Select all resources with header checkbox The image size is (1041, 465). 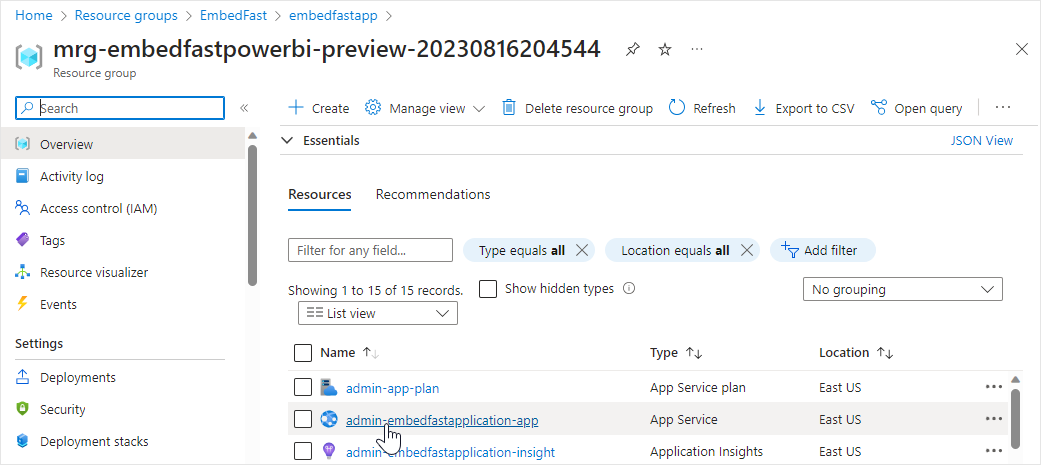pyautogui.click(x=303, y=352)
